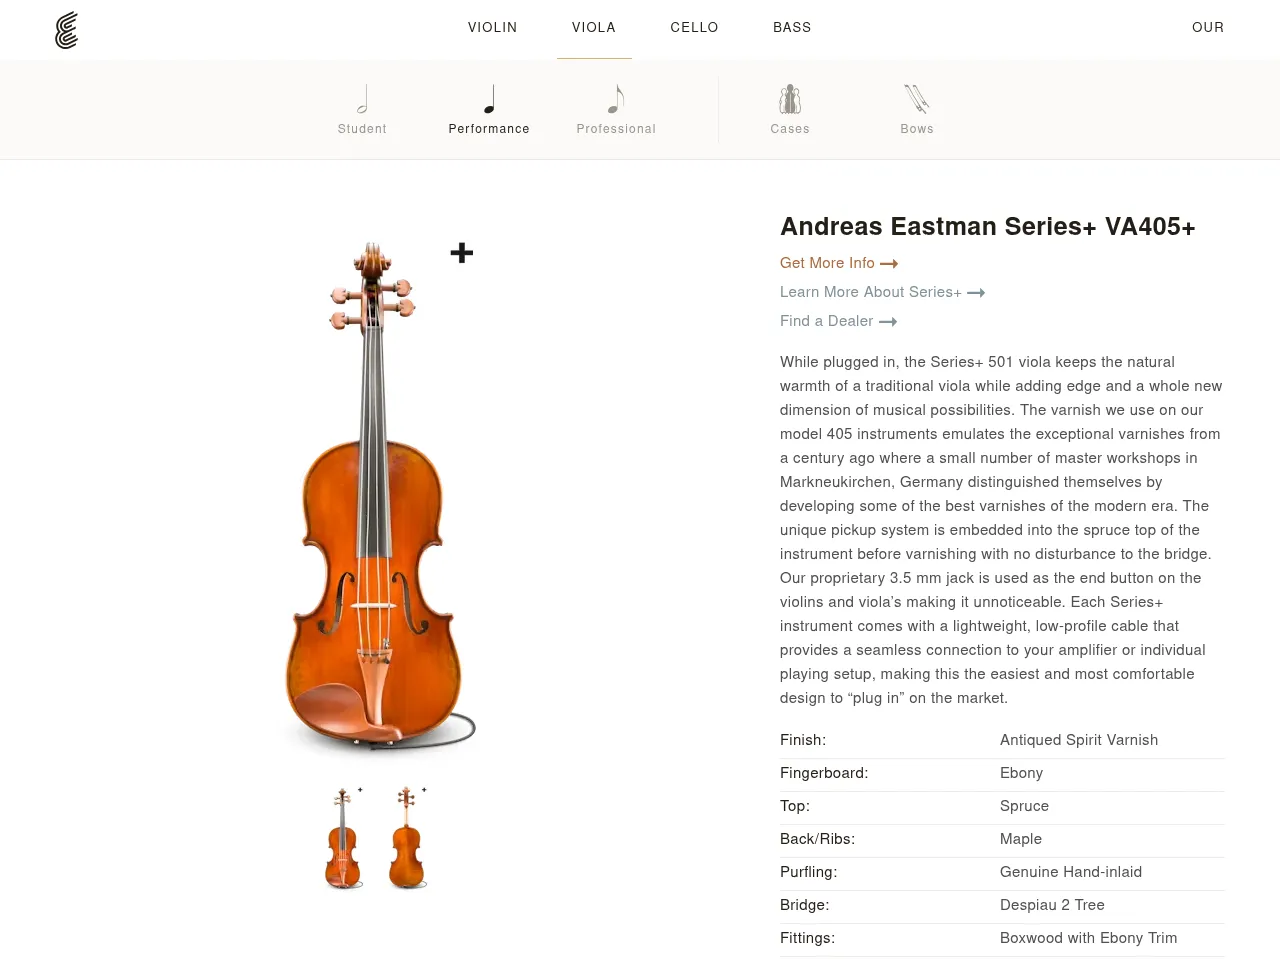Viewport: 1280px width, 960px height.
Task: Select the Cases icon in the sub-navigation
Action: (x=789, y=100)
